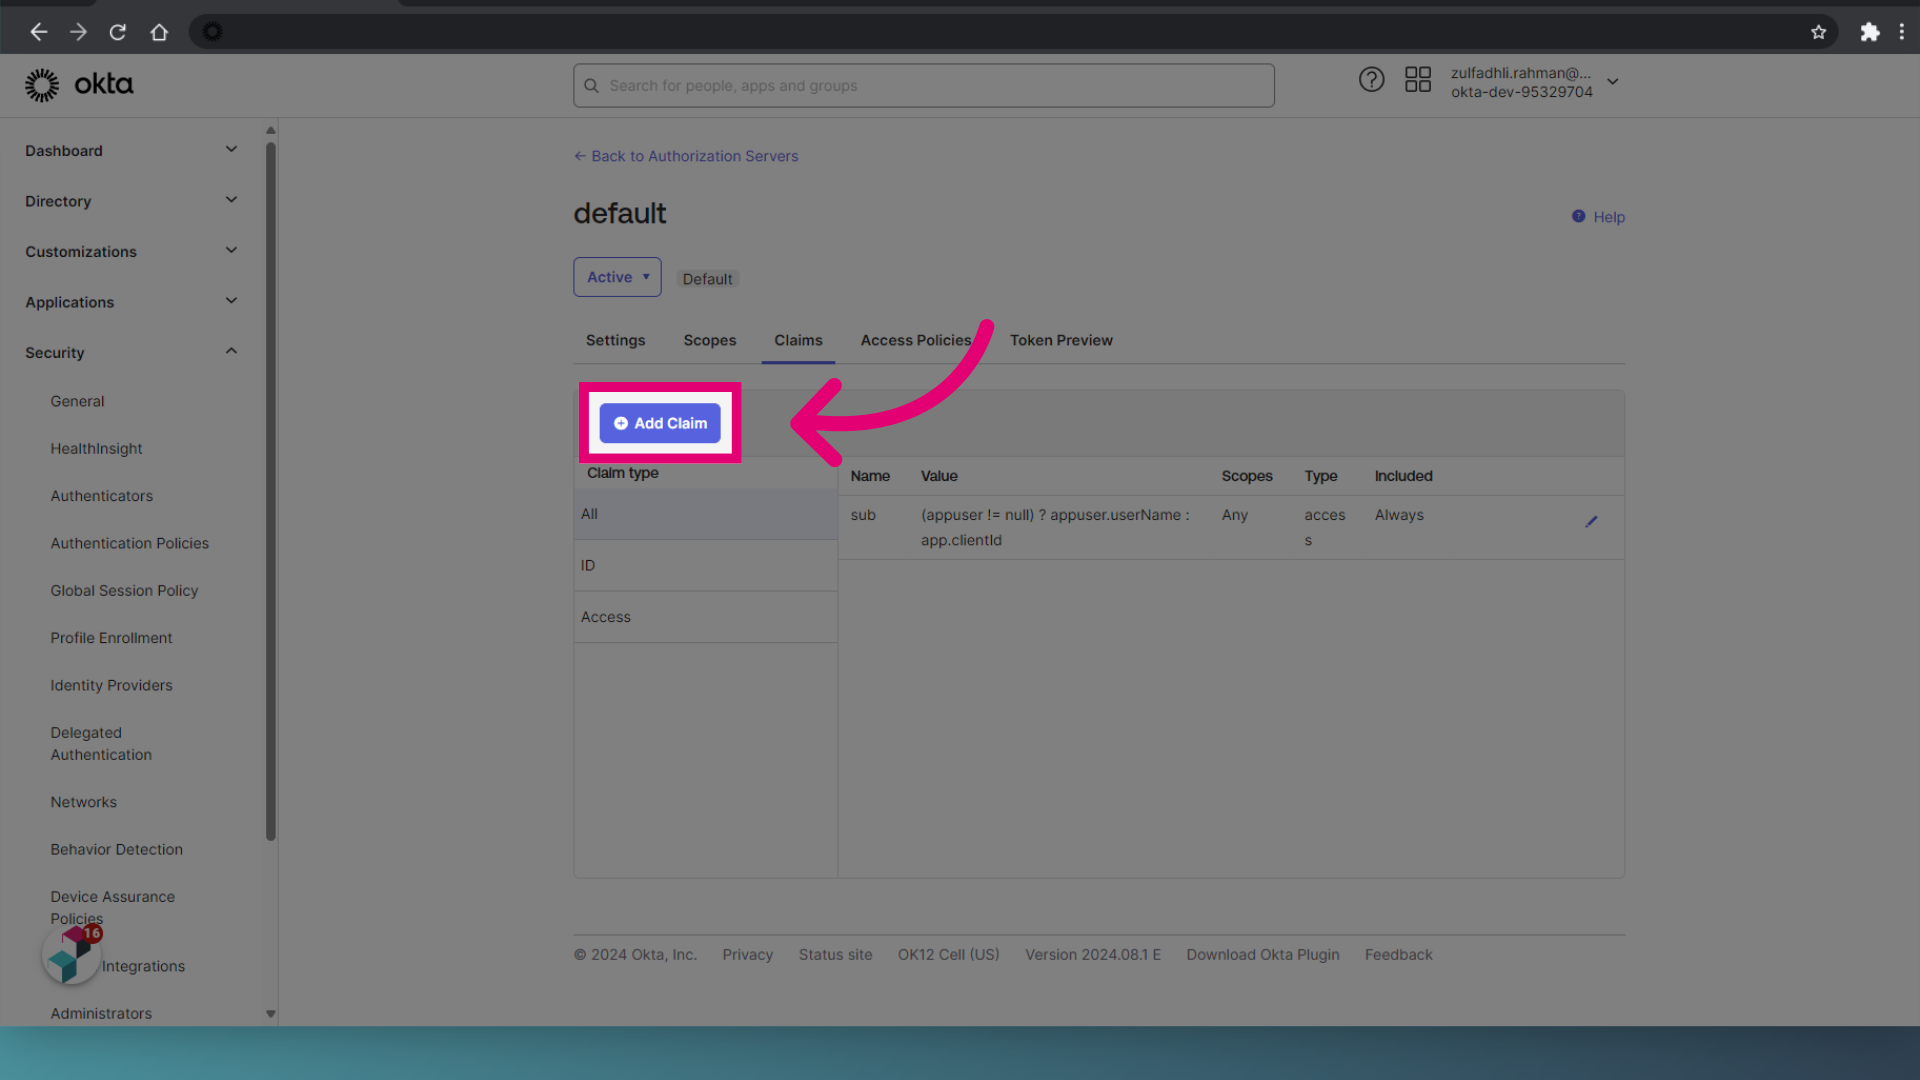Click sidebar scroll down arrow
This screenshot has height=1080, width=1920.
tap(270, 1013)
